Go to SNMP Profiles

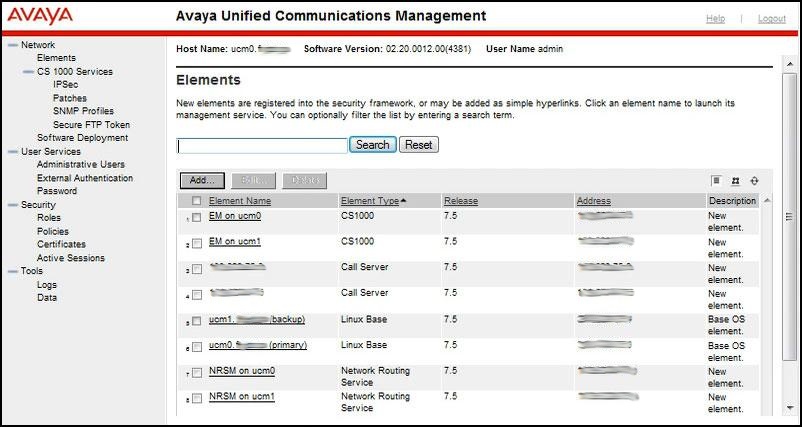click(83, 111)
